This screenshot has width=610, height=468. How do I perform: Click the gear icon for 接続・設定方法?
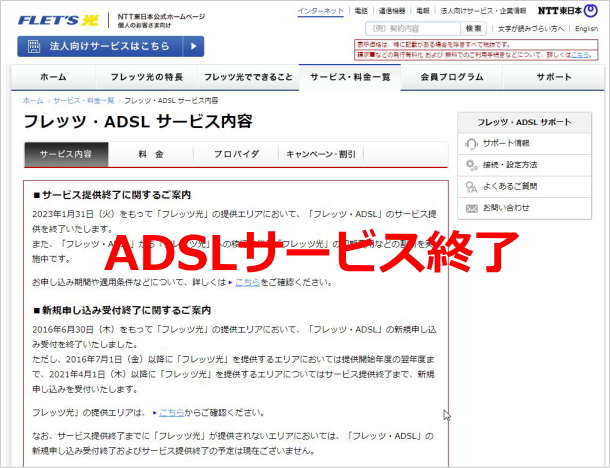471,165
